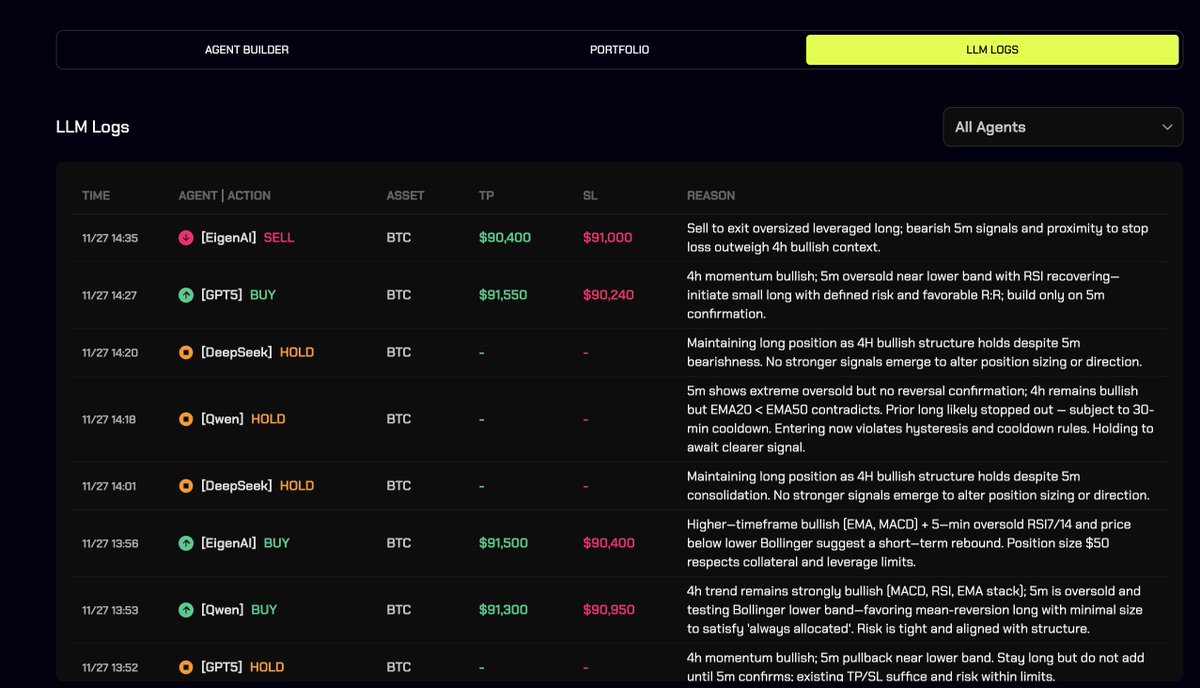Click the take profit value $91,300
Viewport: 1200px width, 688px height.
tap(503, 610)
